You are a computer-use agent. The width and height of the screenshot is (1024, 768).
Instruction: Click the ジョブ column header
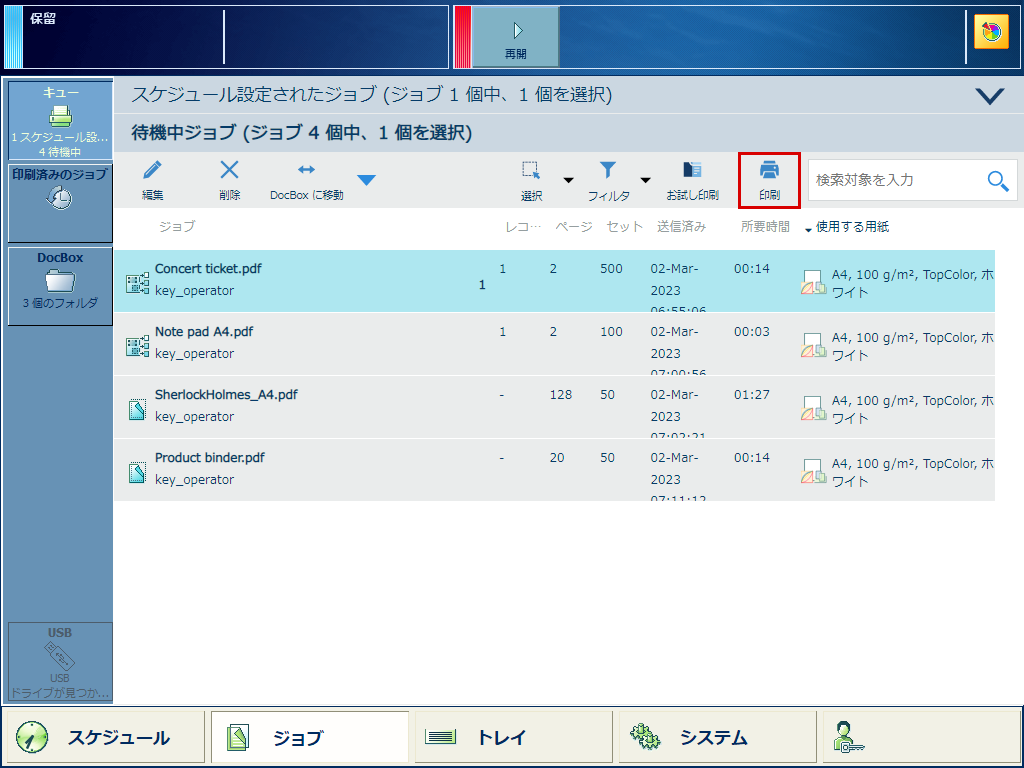176,227
